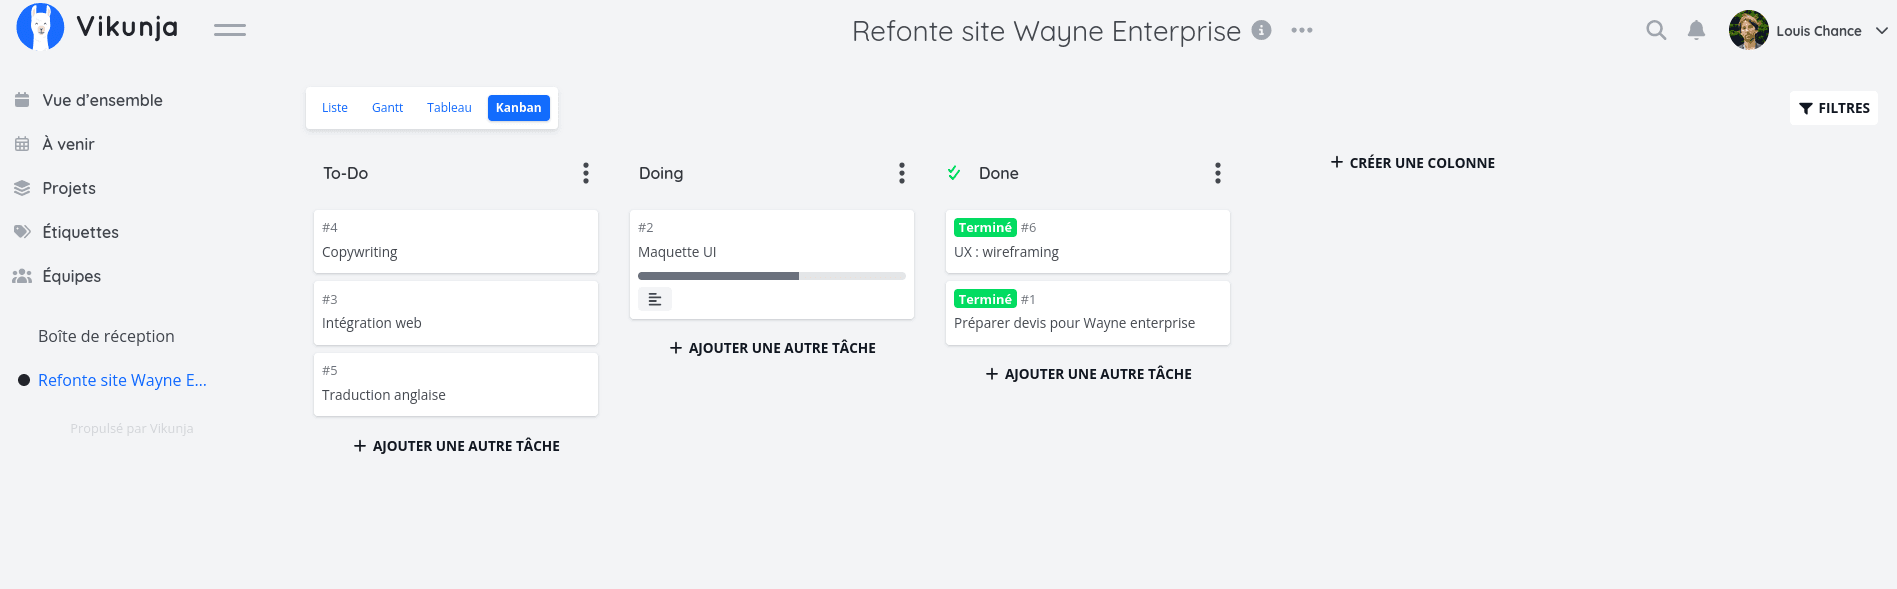Open the Maquette UI task card
This screenshot has height=589, width=1897.
point(772,264)
